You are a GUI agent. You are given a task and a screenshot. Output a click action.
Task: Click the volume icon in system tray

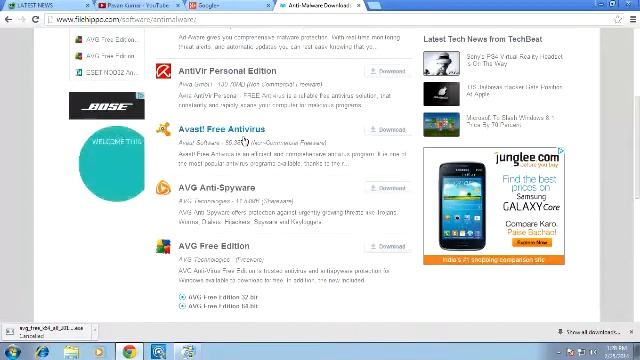(x=594, y=352)
